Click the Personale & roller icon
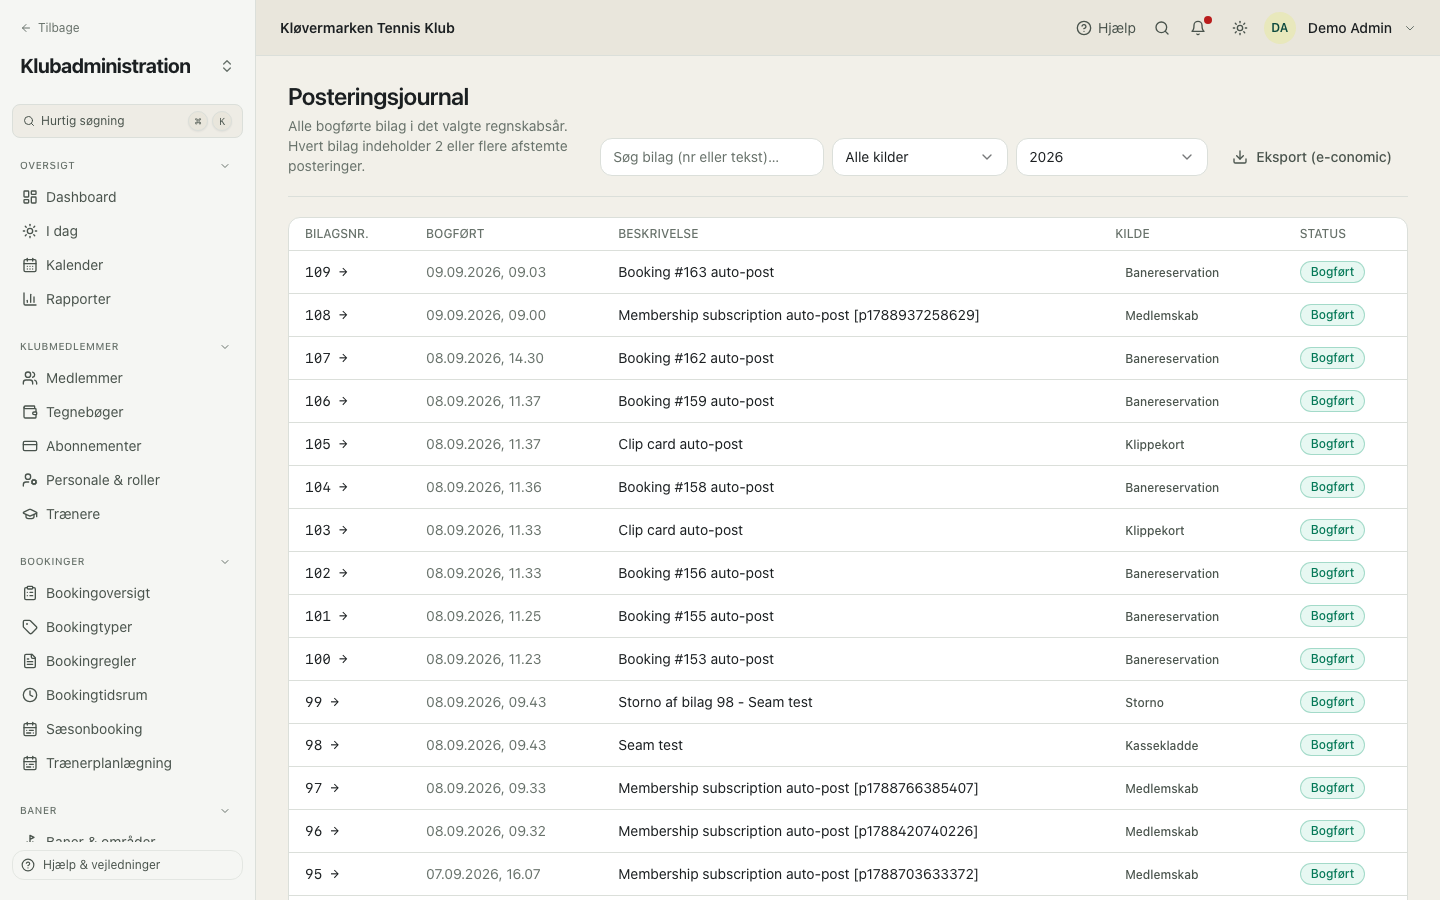Screen dimensions: 1440x900 30,480
